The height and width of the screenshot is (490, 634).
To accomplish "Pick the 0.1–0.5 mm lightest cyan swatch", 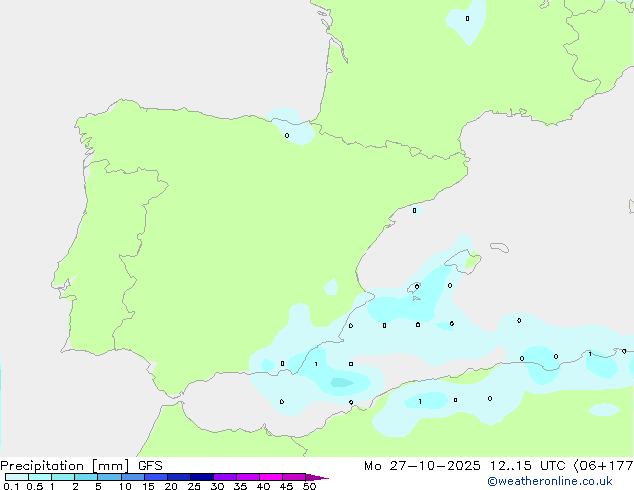I will coord(17,477).
